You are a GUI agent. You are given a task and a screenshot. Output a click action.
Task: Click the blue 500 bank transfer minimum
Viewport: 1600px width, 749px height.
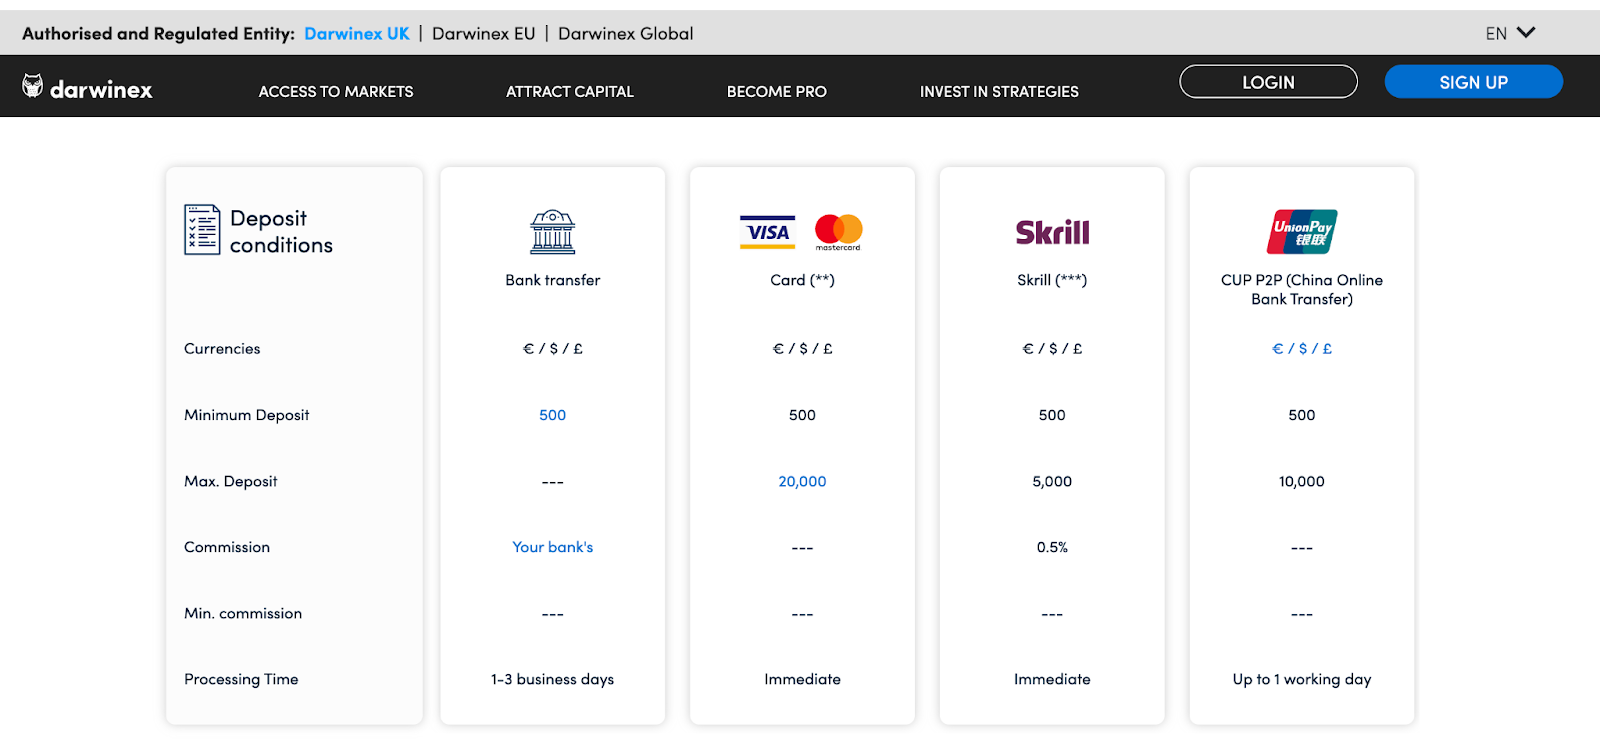552,415
